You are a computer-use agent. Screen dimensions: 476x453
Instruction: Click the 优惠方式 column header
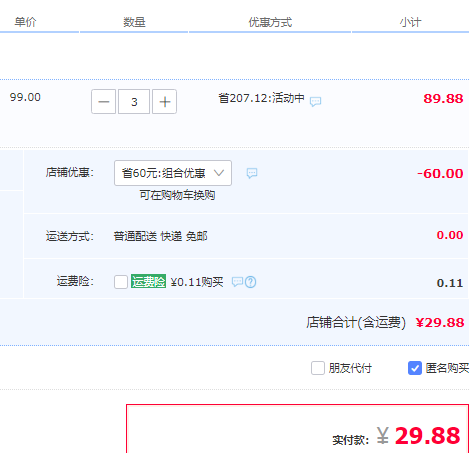(x=270, y=22)
